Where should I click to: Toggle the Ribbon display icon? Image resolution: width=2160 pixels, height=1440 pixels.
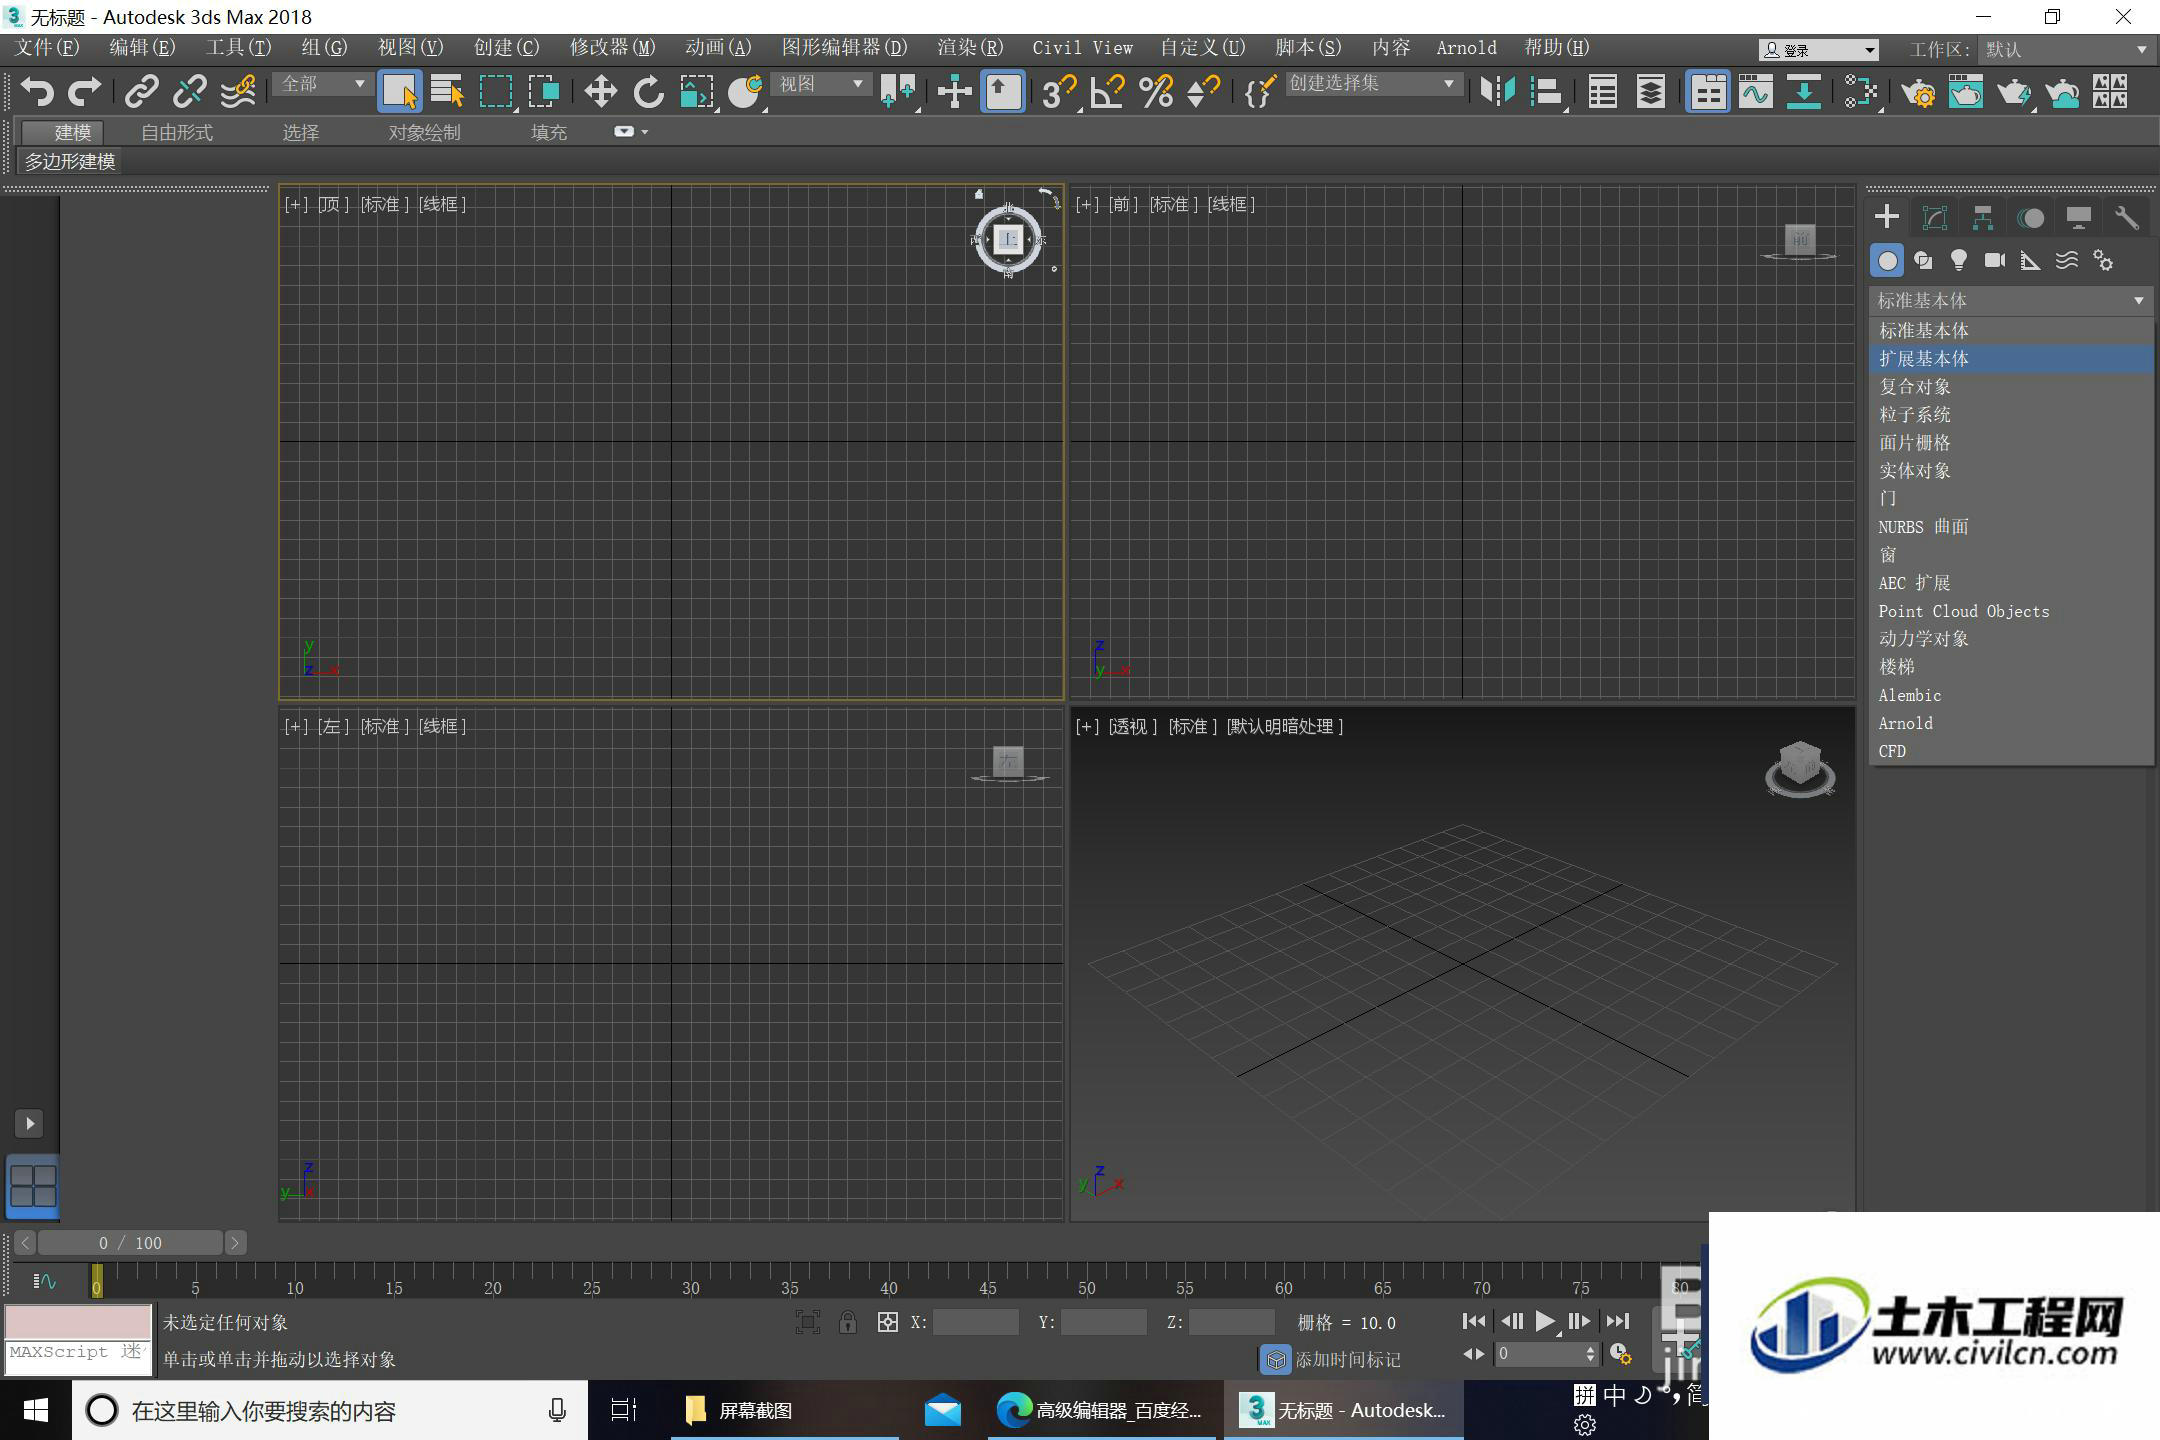(1708, 92)
